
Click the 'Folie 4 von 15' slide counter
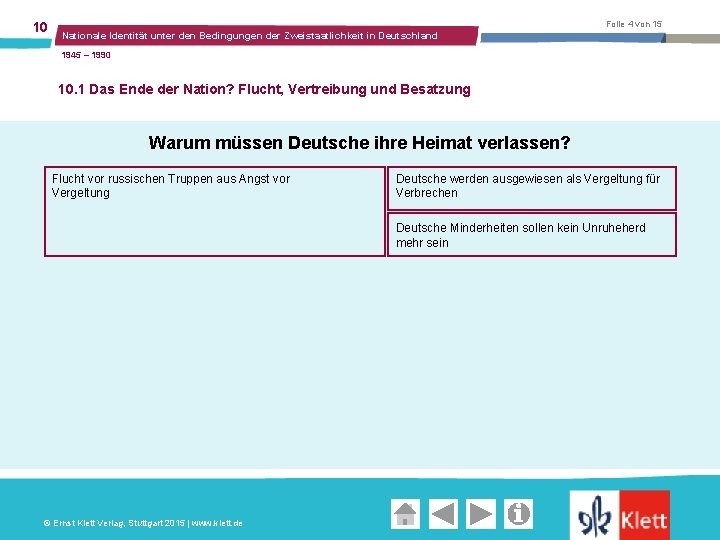click(x=634, y=24)
